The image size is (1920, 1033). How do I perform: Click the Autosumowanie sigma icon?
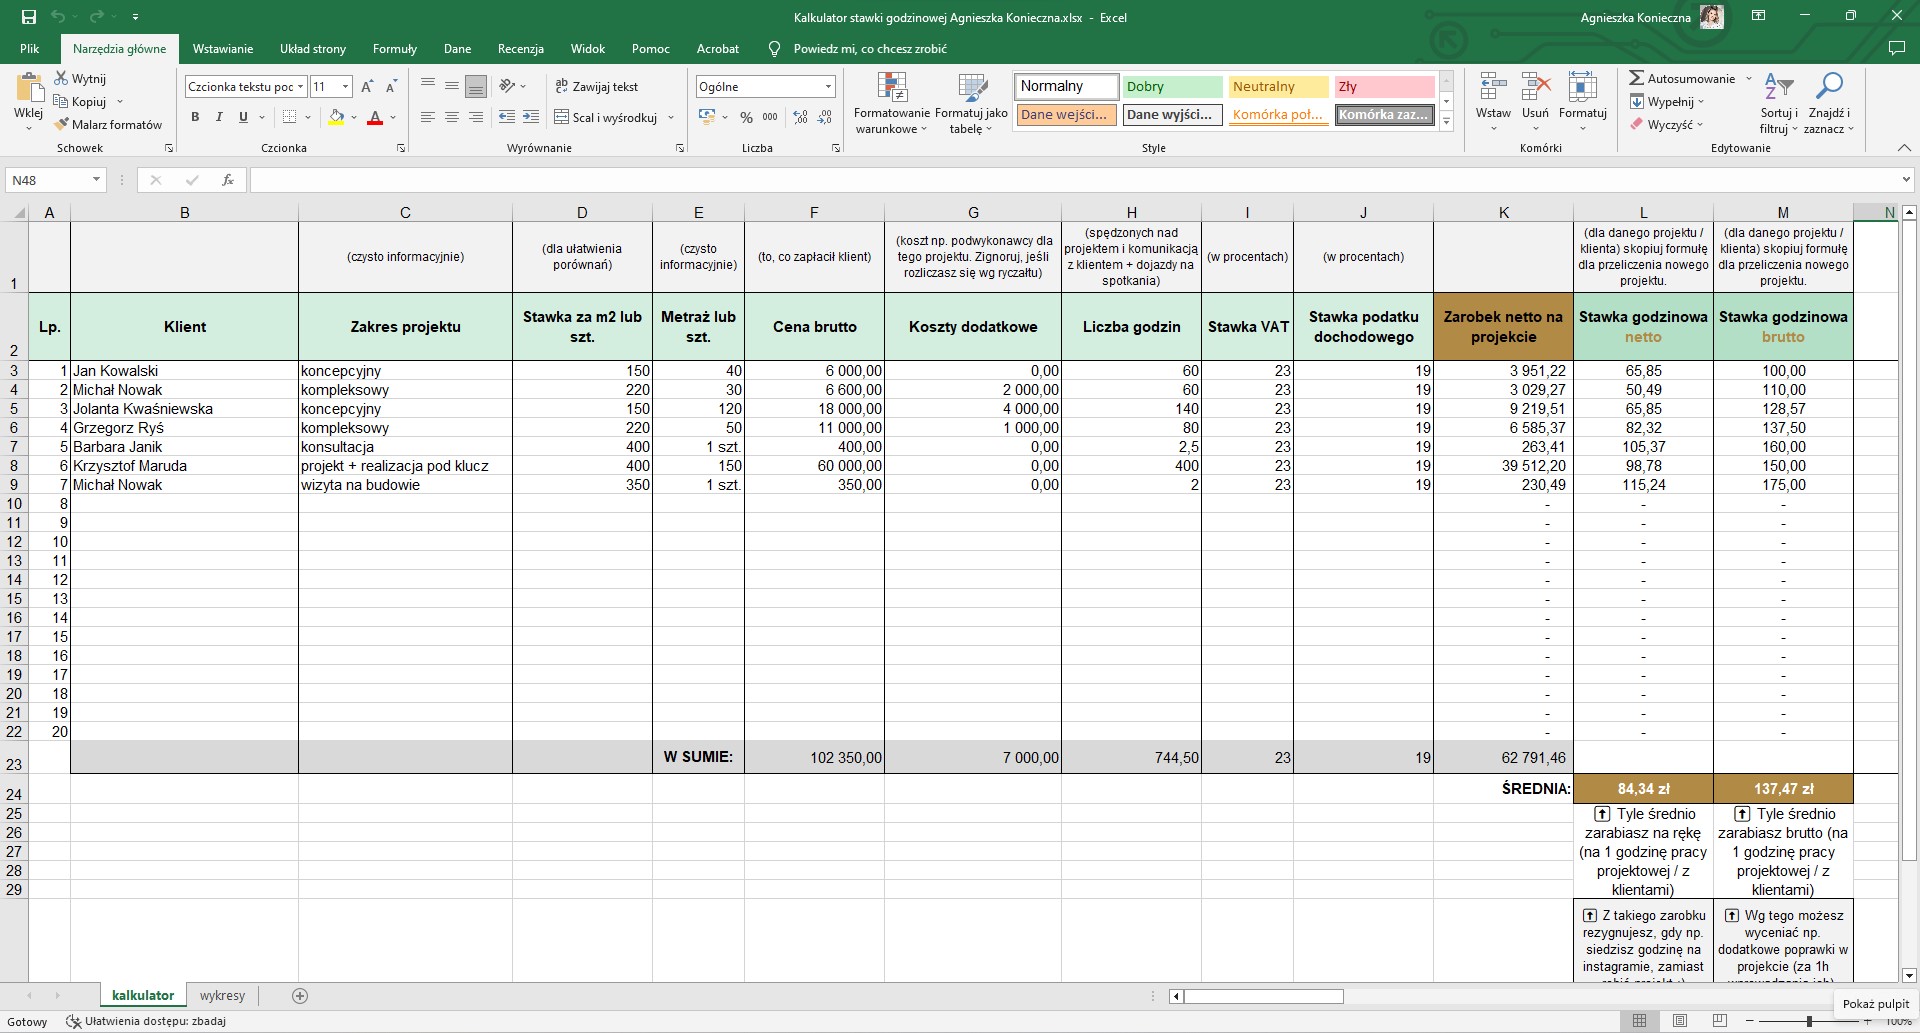[1636, 78]
